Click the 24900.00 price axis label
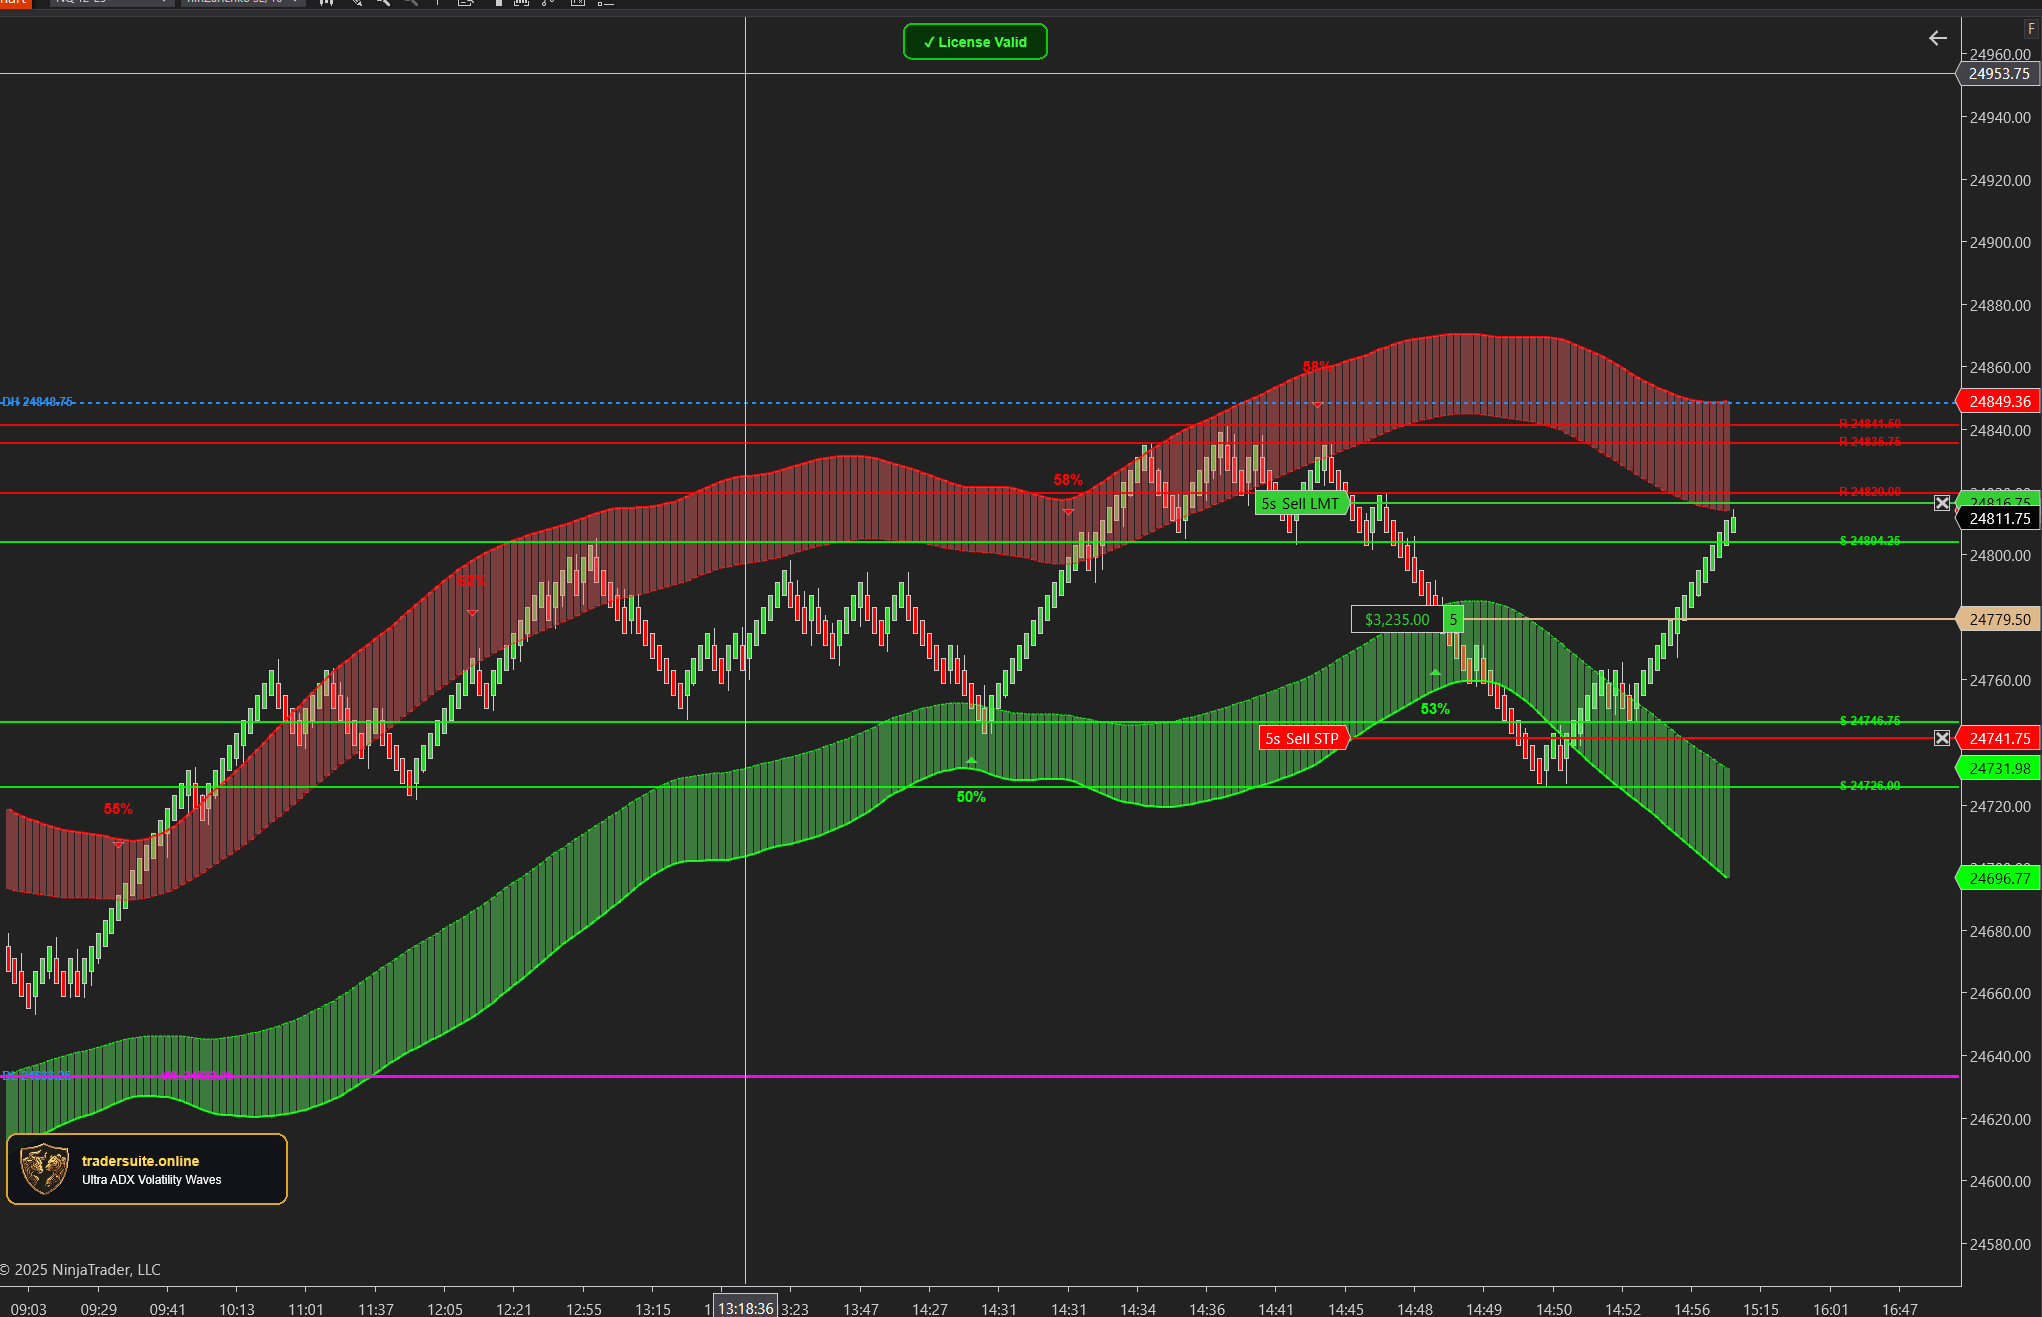The image size is (2042, 1317). (x=2000, y=243)
